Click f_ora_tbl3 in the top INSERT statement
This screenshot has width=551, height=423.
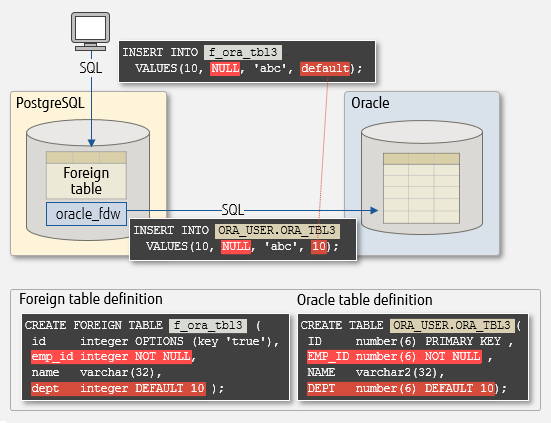point(243,52)
